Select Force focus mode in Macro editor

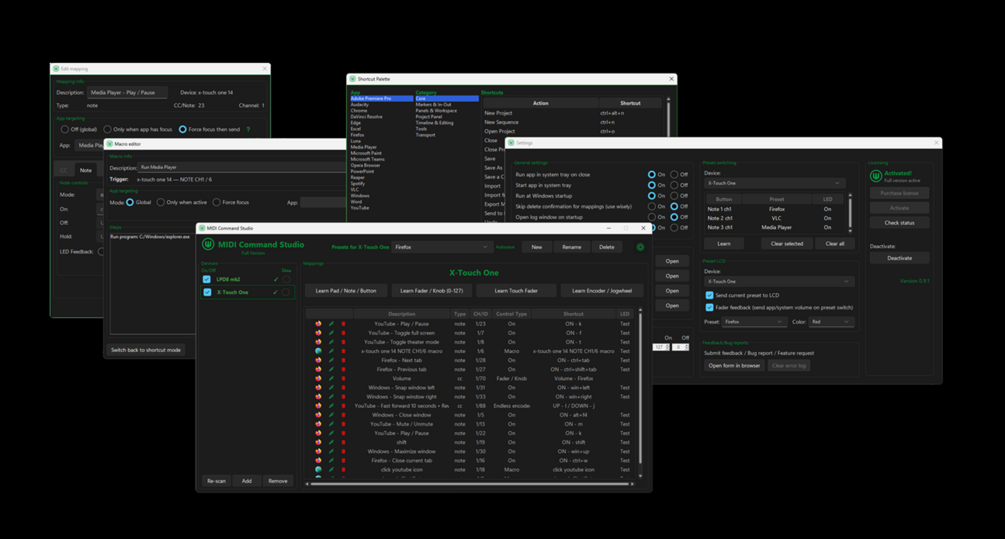(217, 203)
